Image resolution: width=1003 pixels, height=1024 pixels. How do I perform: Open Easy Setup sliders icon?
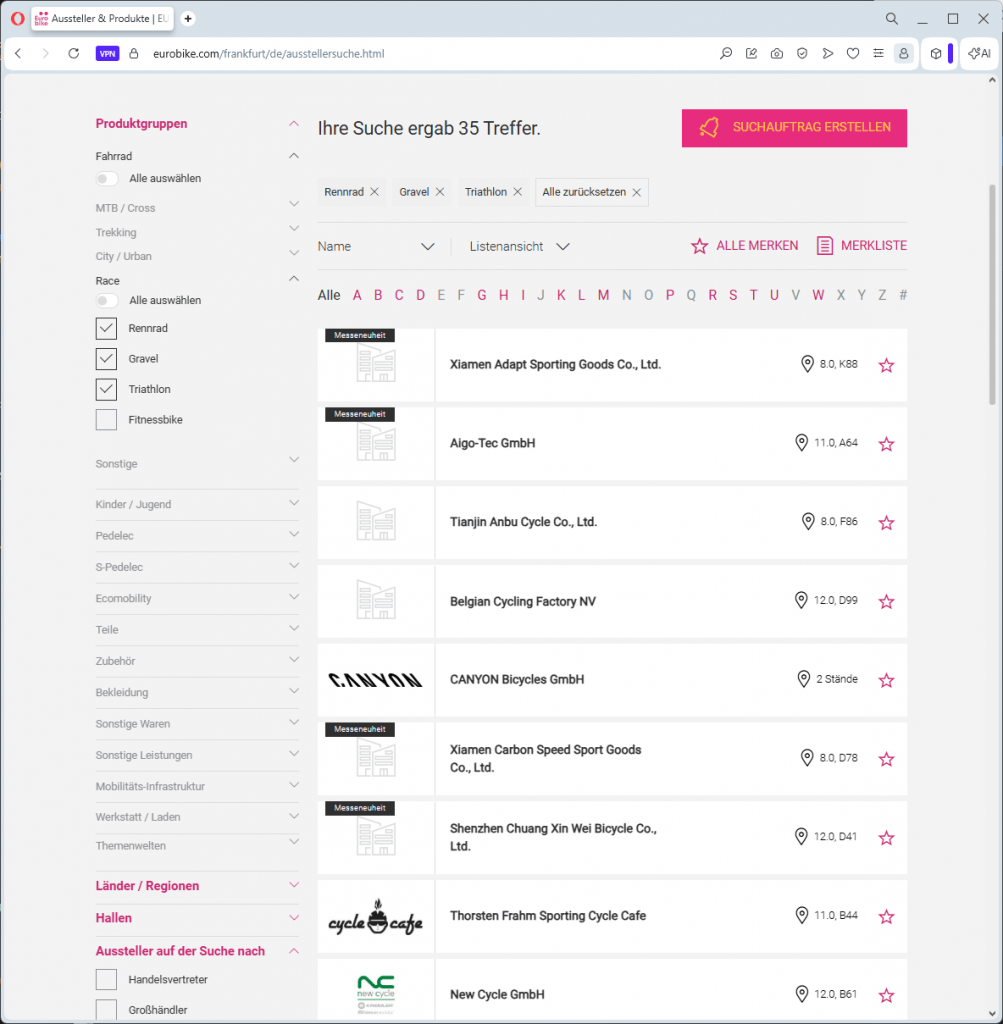click(x=878, y=54)
